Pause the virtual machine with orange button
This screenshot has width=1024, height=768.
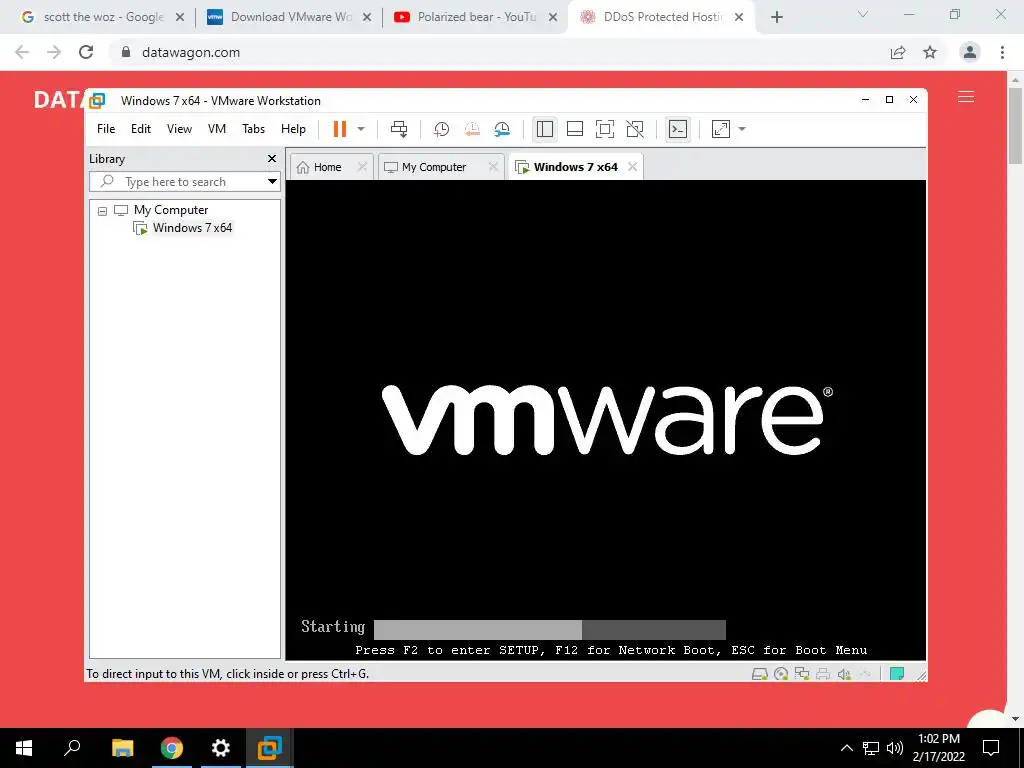[340, 129]
